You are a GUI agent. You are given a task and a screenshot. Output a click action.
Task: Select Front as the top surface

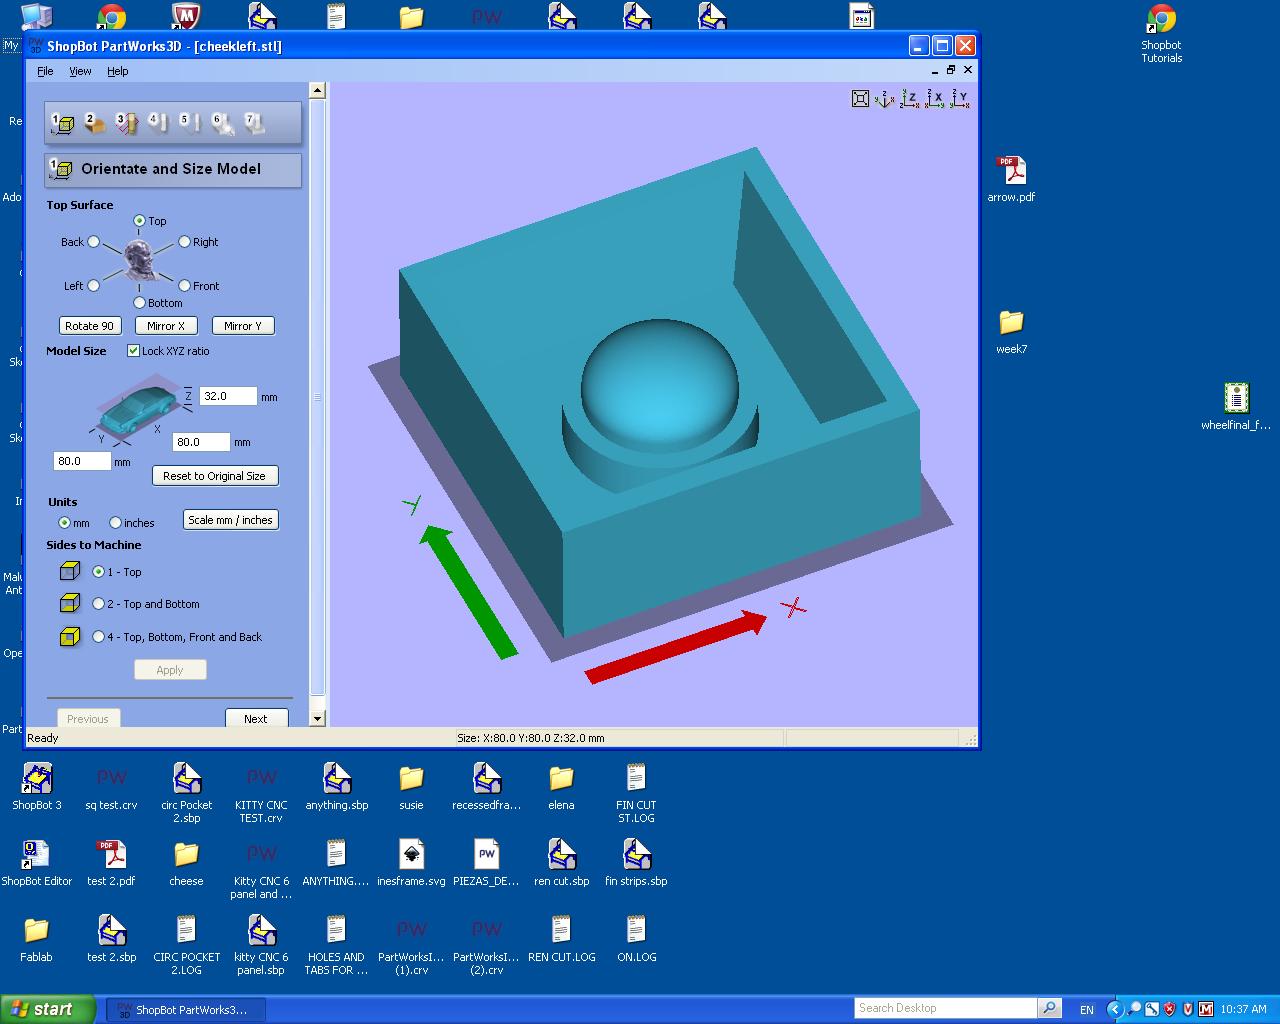click(184, 286)
